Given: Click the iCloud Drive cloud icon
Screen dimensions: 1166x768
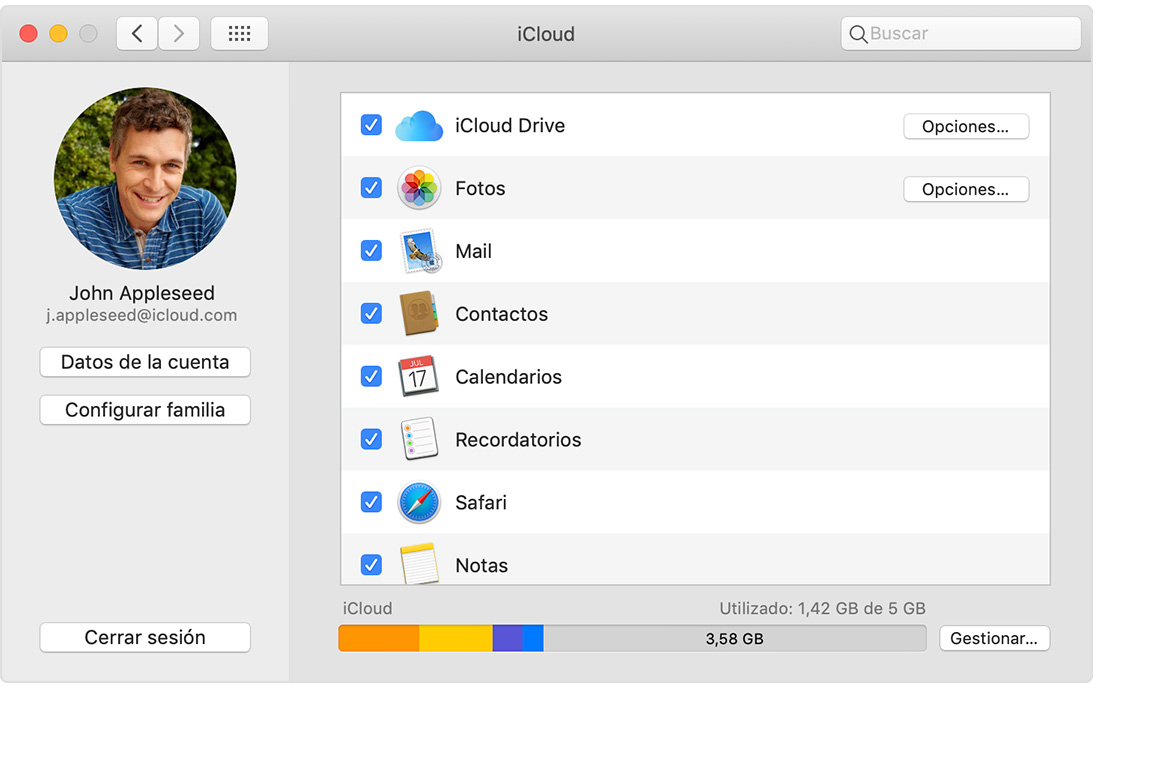Looking at the screenshot, I should click(x=419, y=126).
